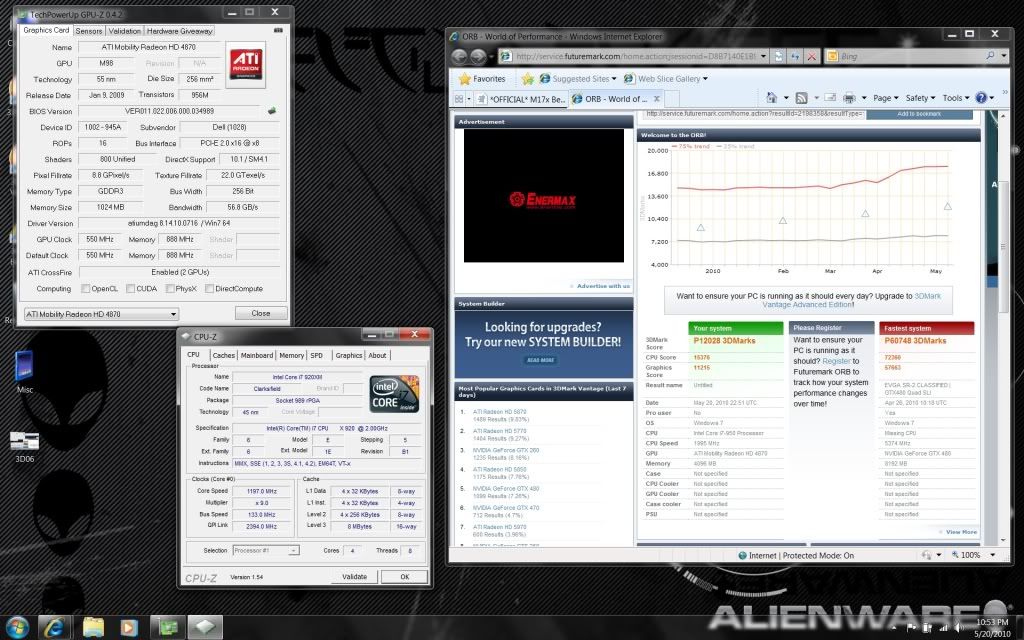
Task: Add to Favorites bar star icon
Action: click(x=528, y=78)
